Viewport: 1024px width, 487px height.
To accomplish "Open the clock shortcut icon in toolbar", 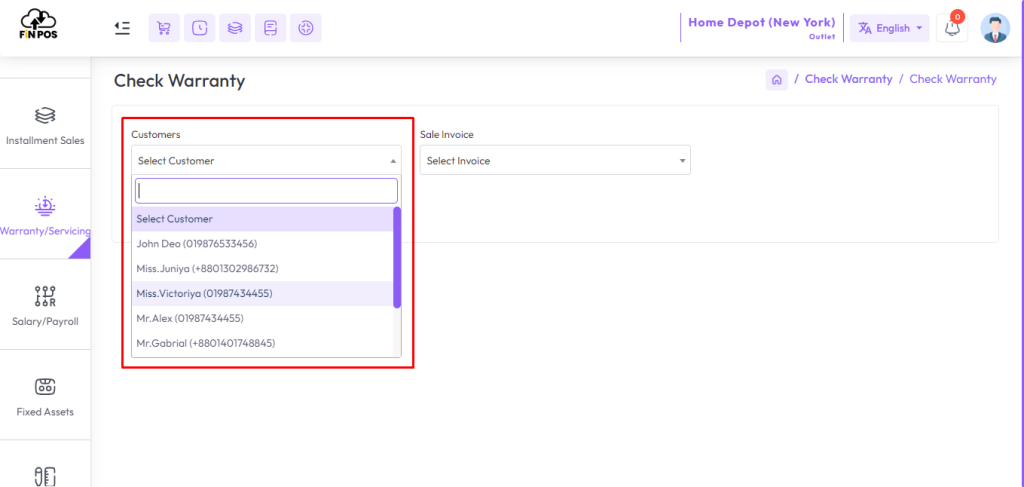I will (199, 28).
